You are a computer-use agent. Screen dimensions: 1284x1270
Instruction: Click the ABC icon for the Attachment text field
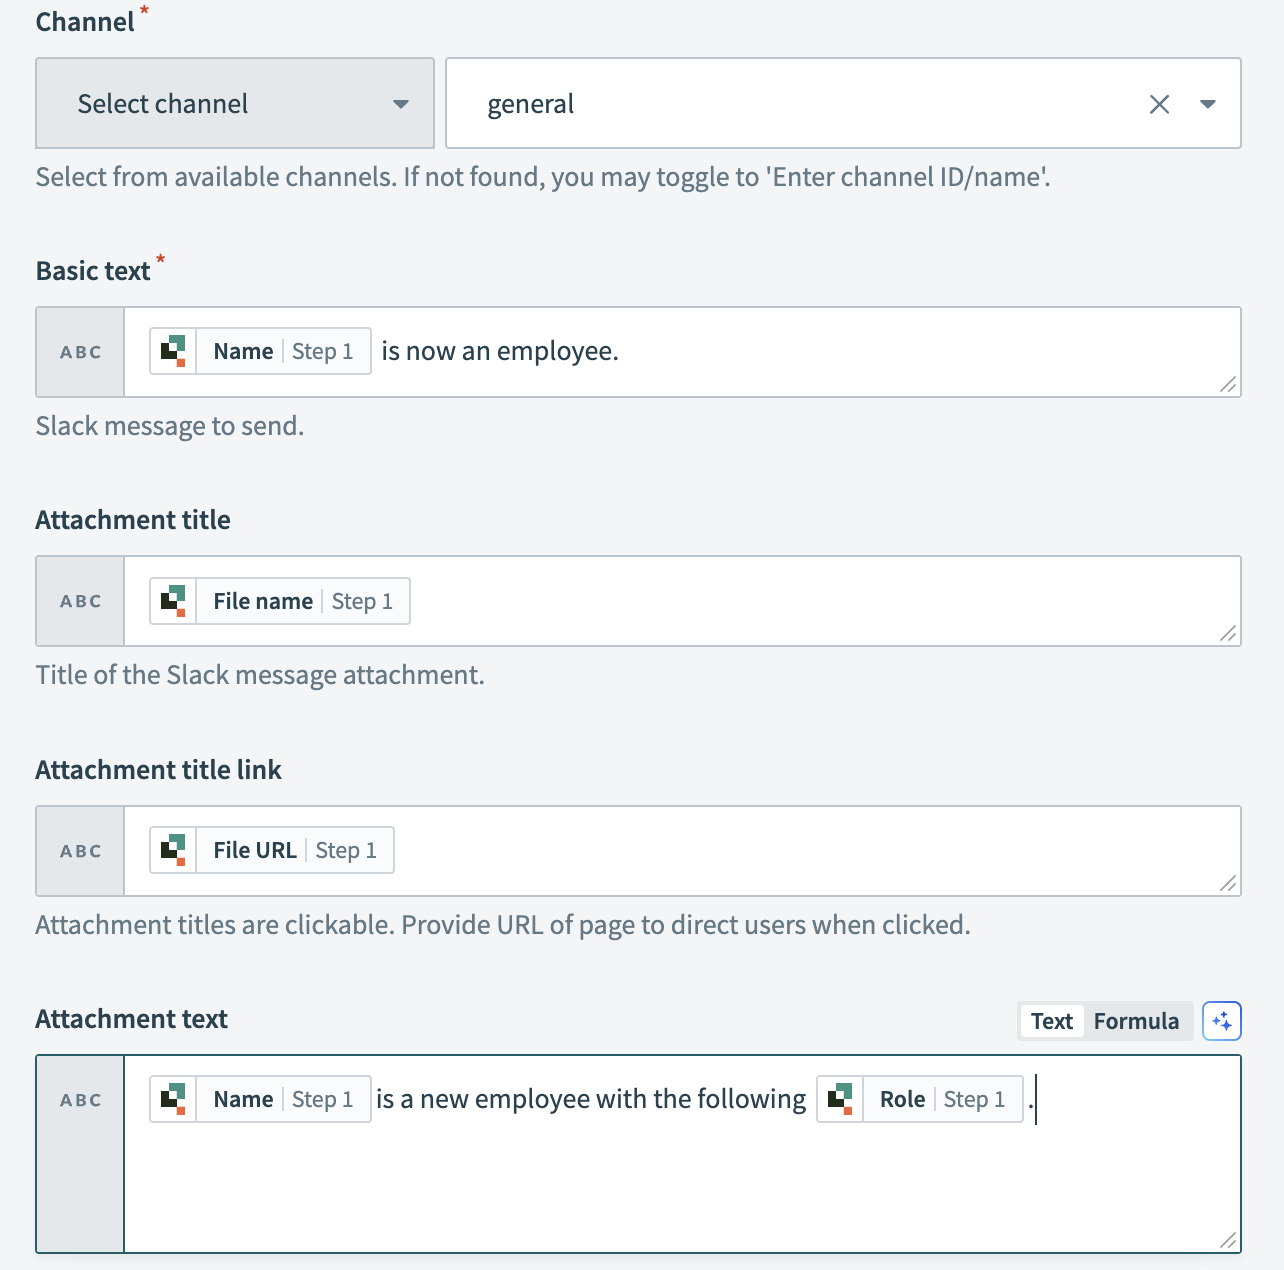[80, 1099]
